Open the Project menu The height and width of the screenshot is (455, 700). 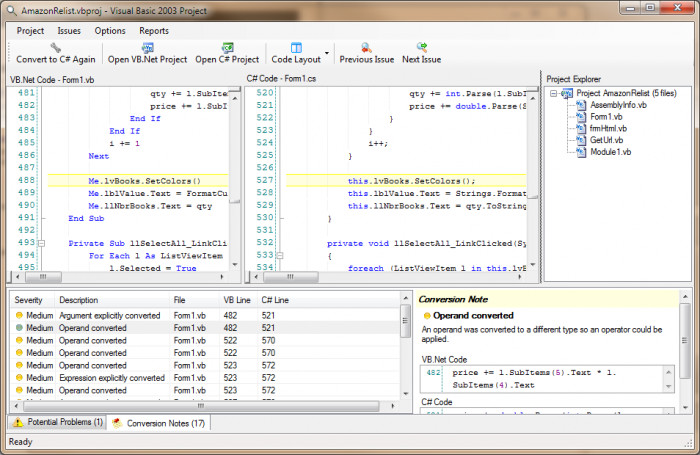[x=30, y=31]
